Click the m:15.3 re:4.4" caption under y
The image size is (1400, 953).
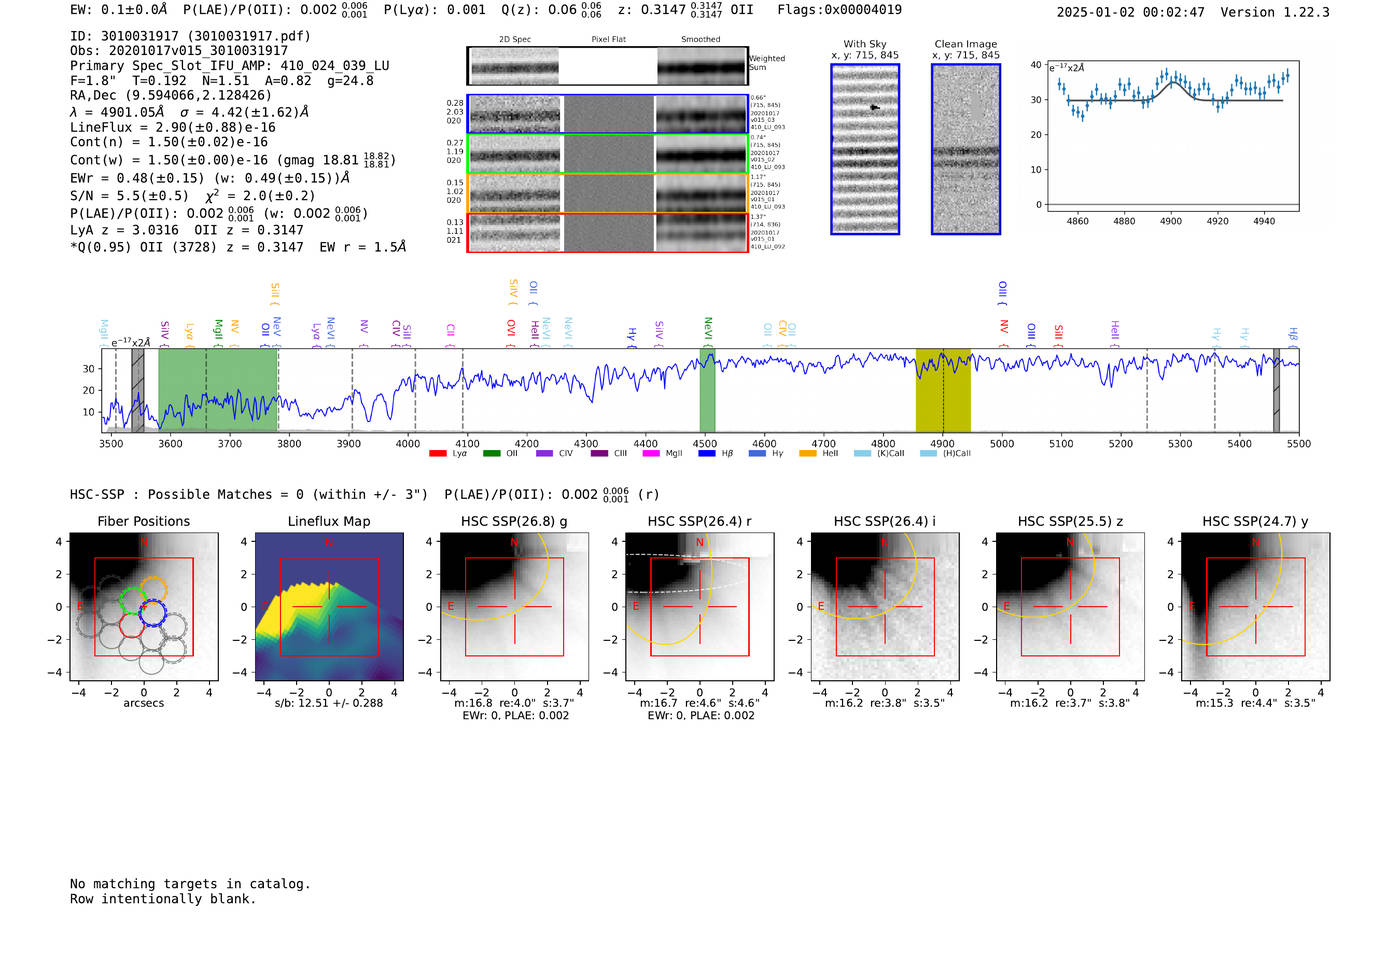[x=1256, y=703]
